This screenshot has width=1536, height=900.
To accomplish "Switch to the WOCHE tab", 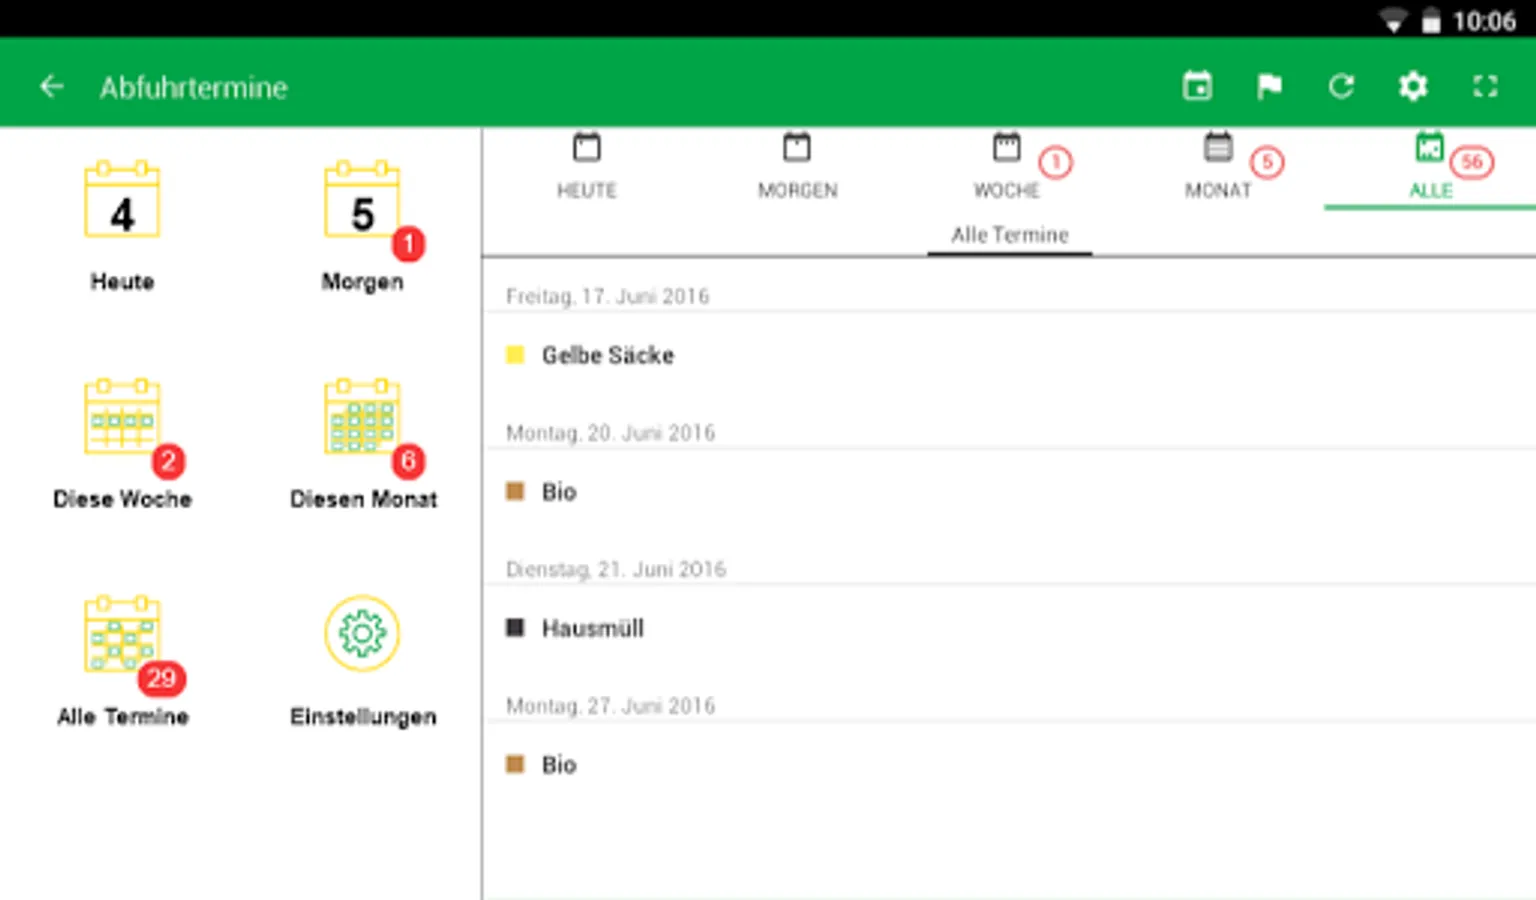I will [x=1008, y=167].
